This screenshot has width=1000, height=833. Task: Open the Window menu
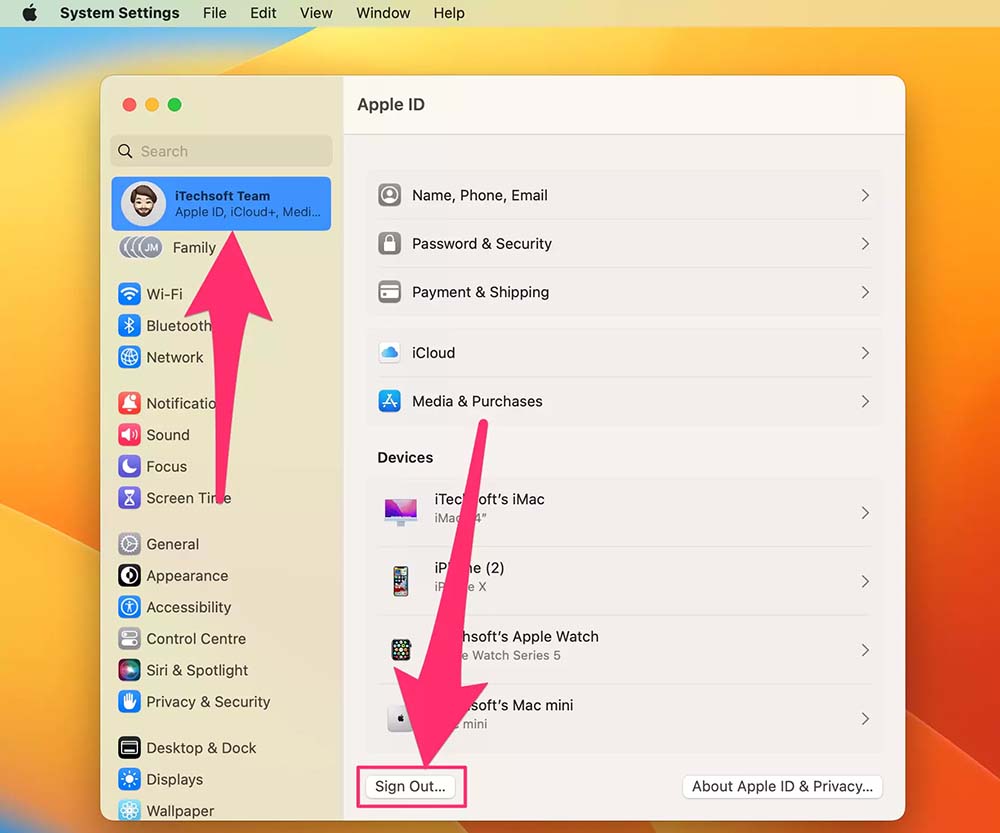coord(383,13)
